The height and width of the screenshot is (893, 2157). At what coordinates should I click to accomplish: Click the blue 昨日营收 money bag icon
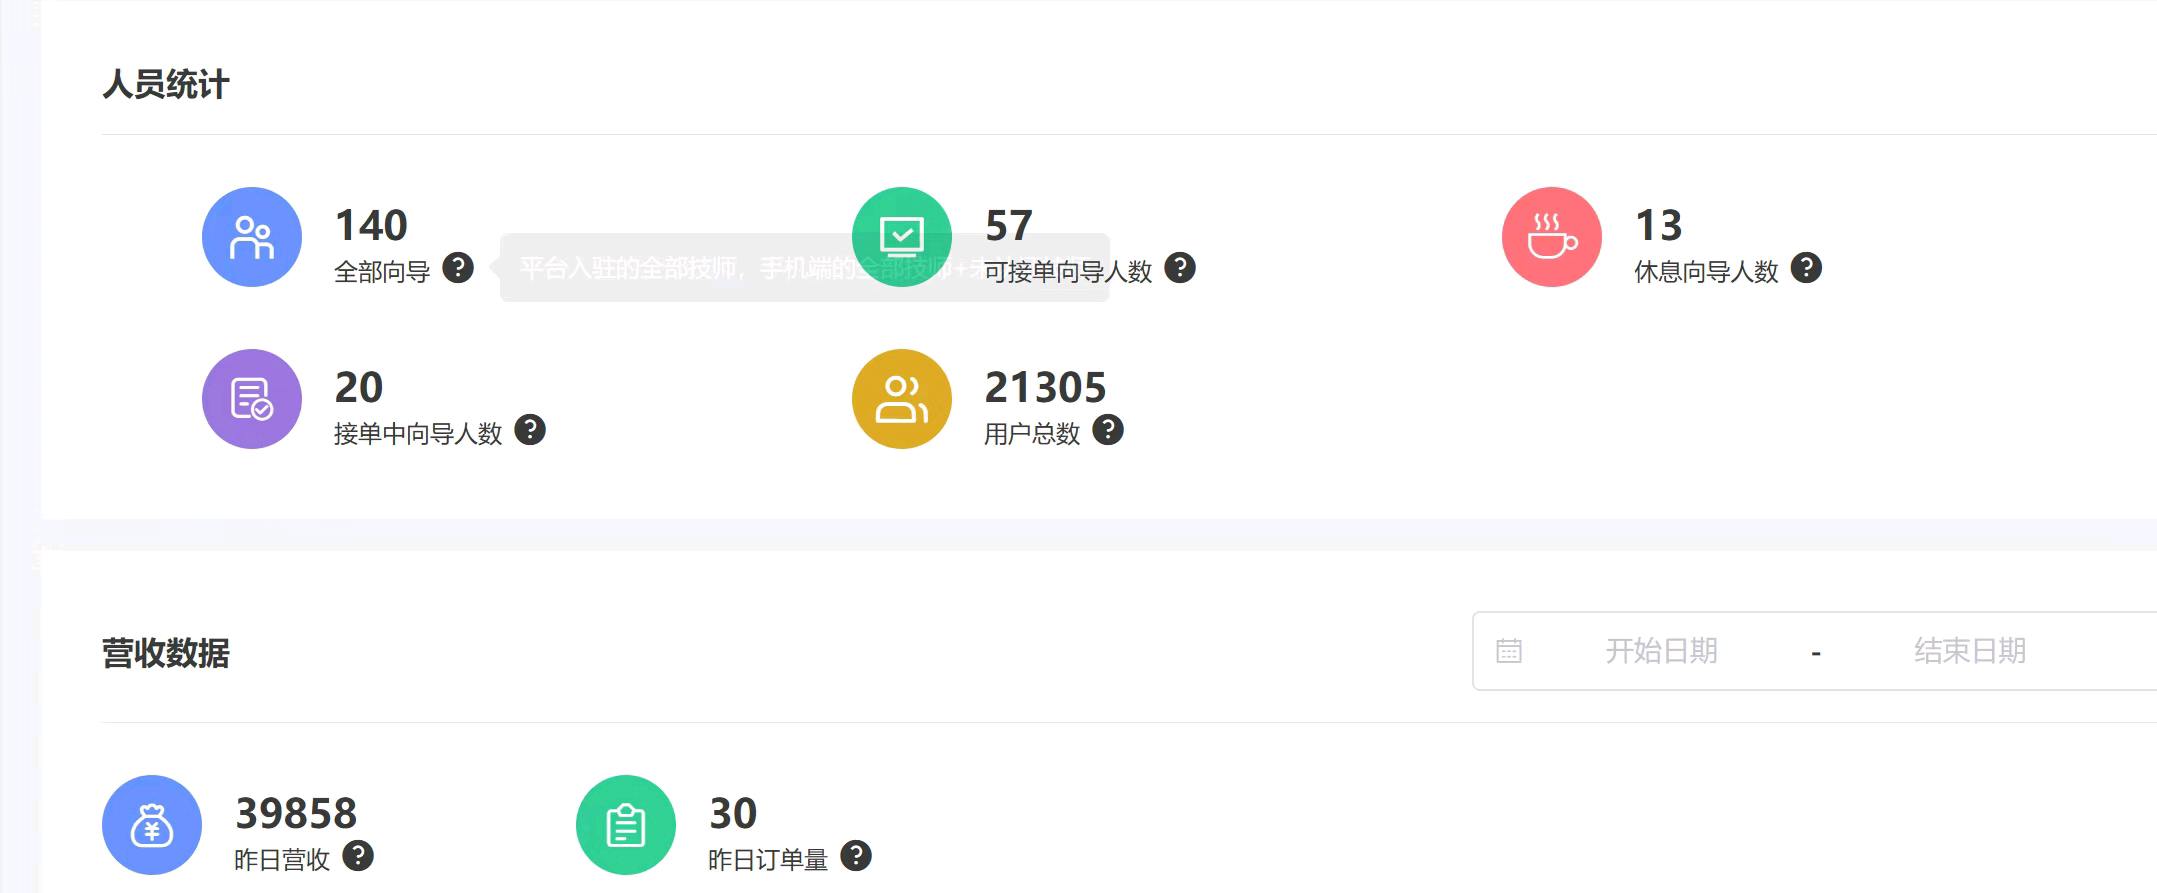(152, 825)
